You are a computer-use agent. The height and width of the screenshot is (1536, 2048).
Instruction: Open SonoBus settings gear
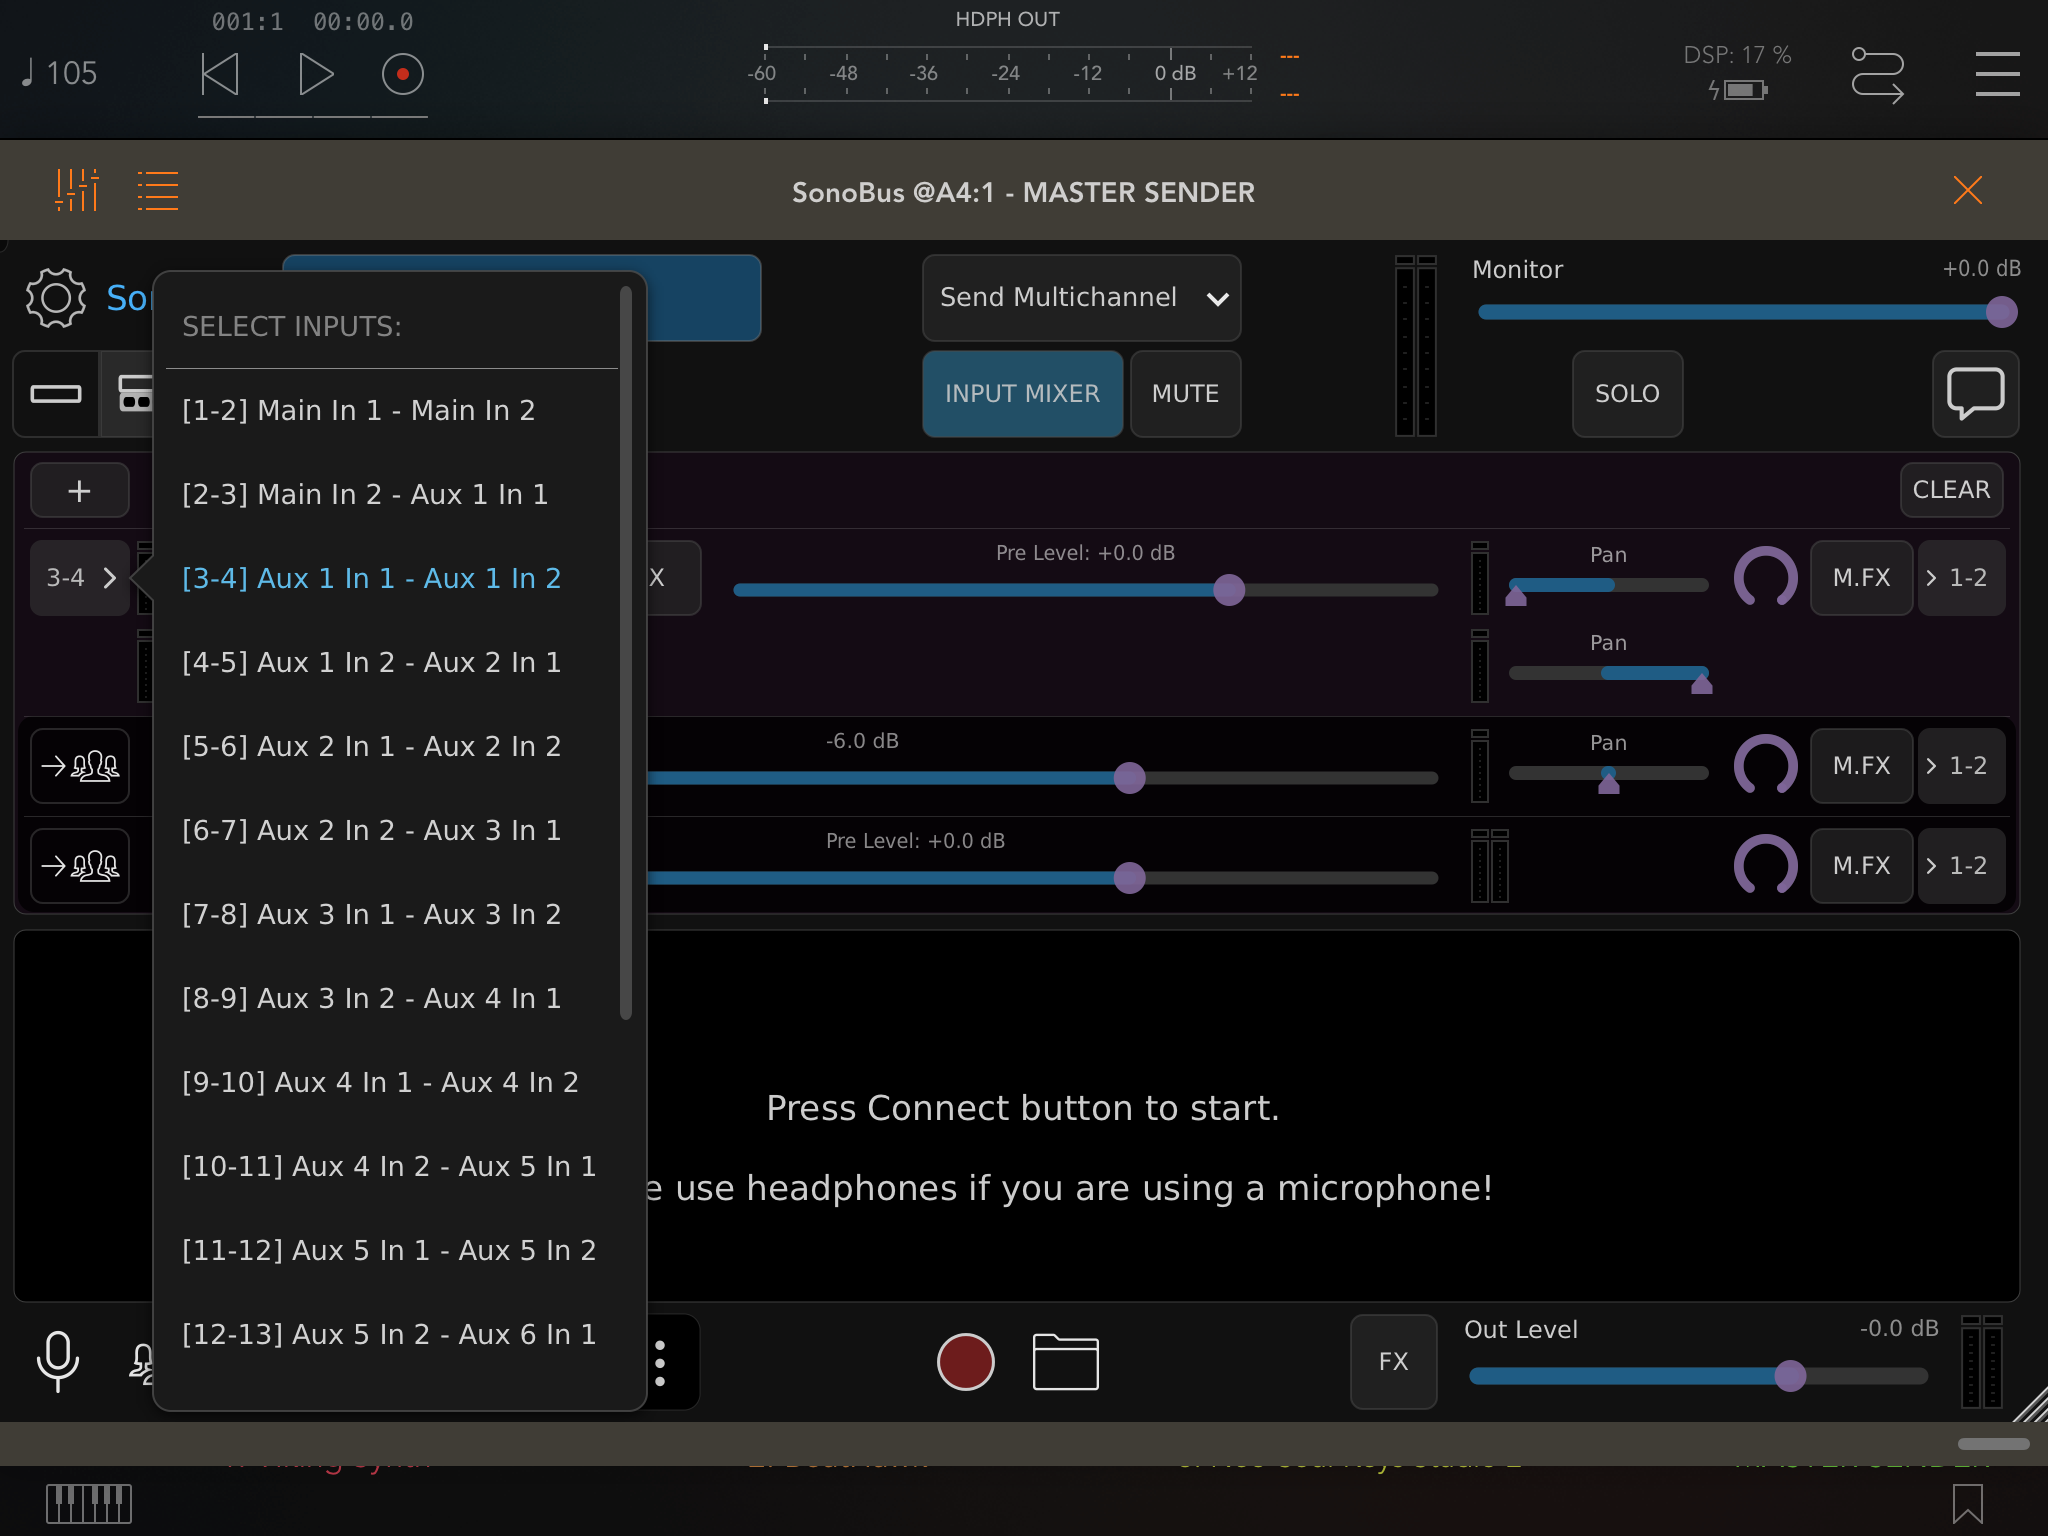pyautogui.click(x=55, y=297)
